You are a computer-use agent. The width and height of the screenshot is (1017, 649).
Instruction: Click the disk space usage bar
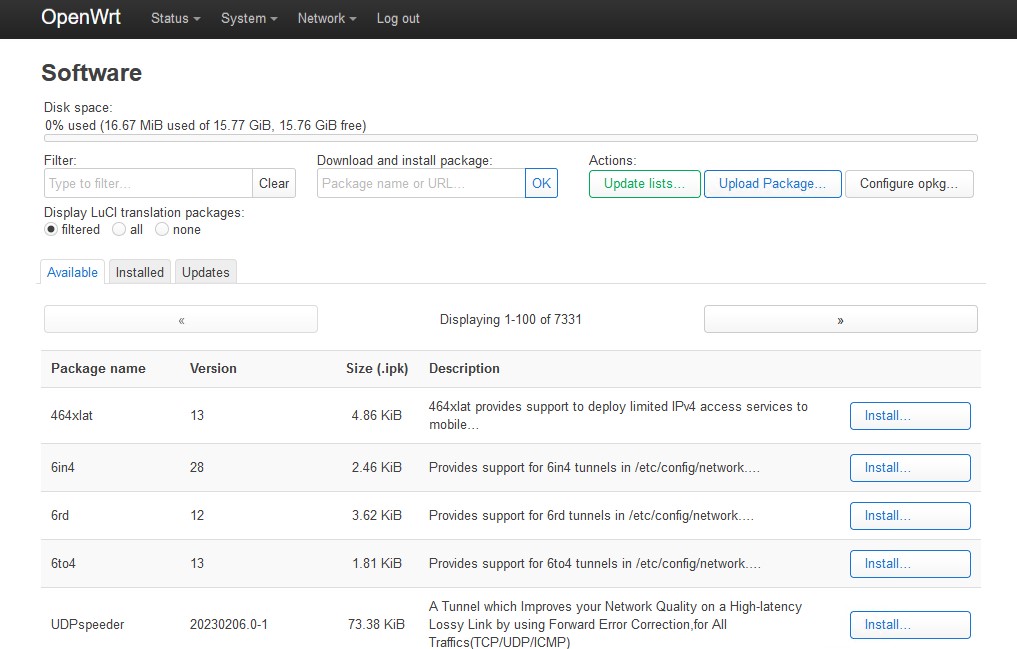pyautogui.click(x=510, y=138)
